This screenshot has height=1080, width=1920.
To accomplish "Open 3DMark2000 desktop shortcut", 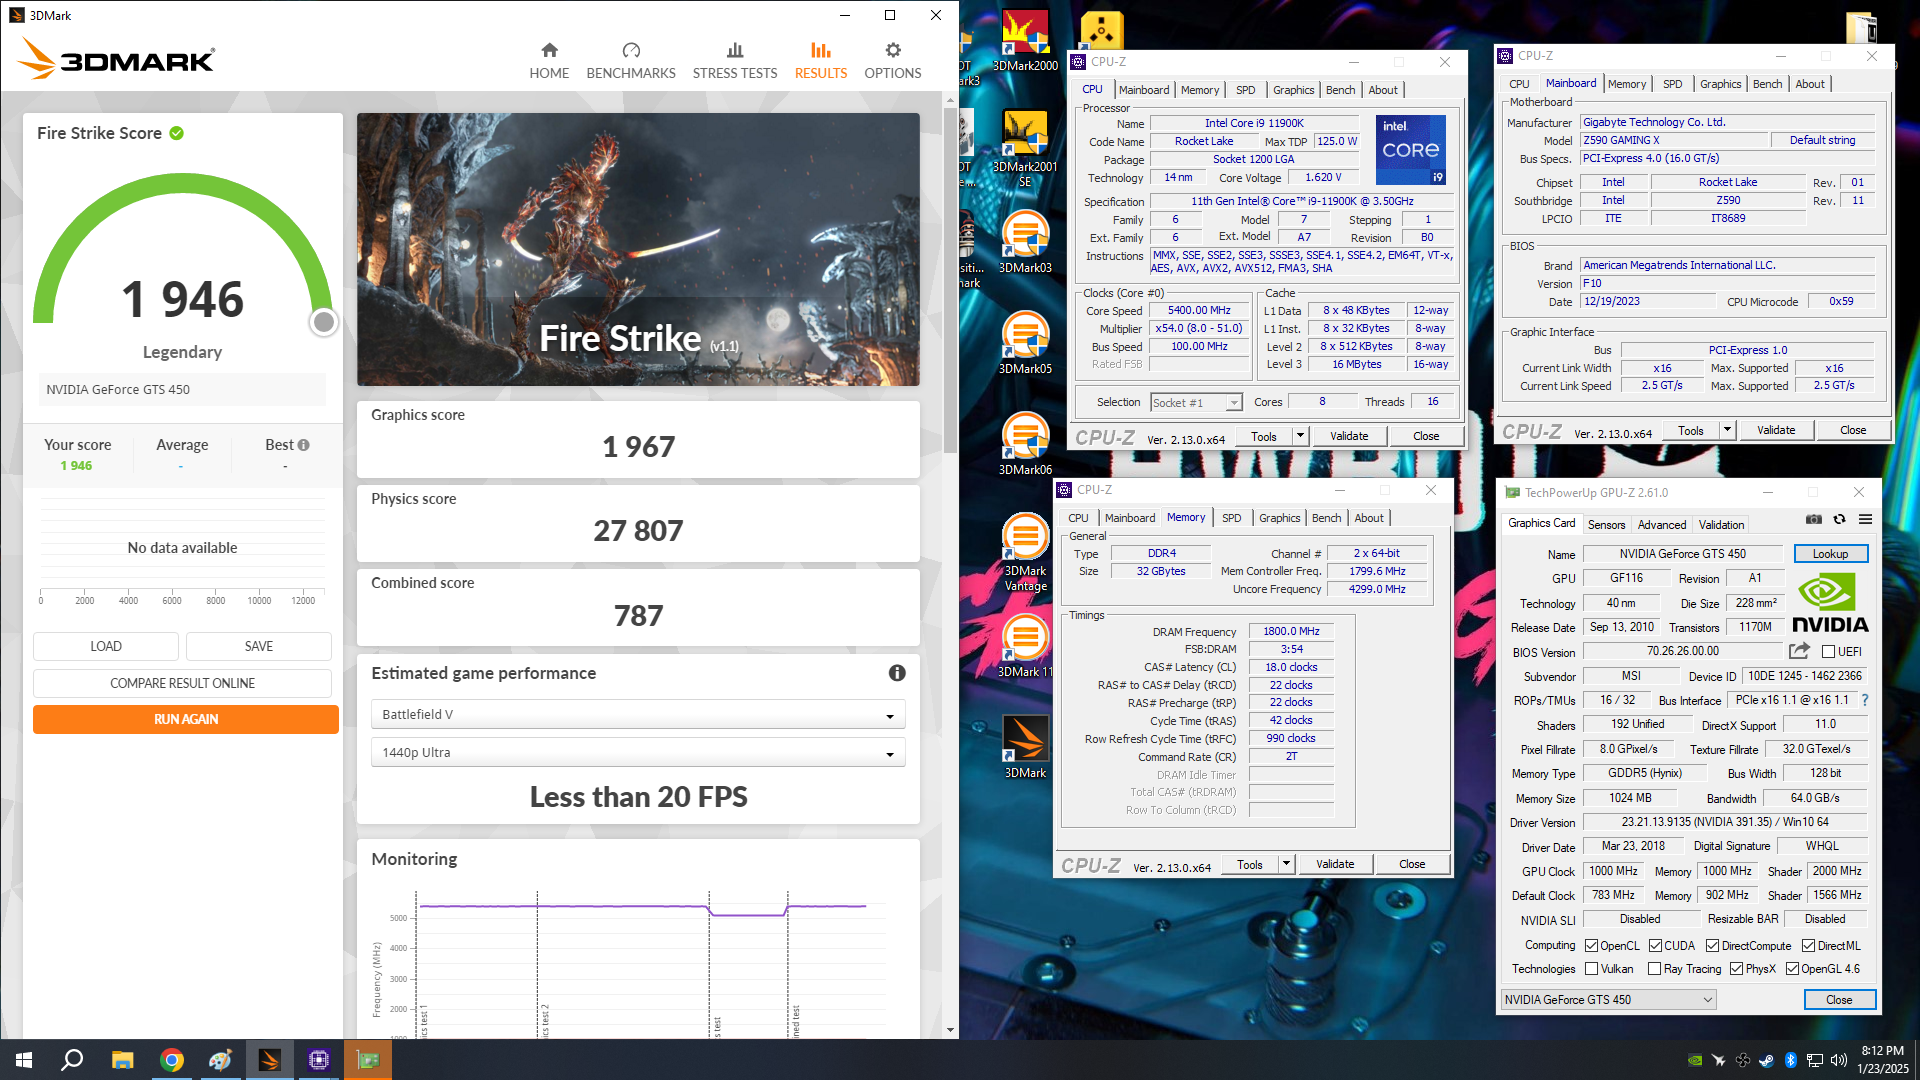I will pos(1025,41).
